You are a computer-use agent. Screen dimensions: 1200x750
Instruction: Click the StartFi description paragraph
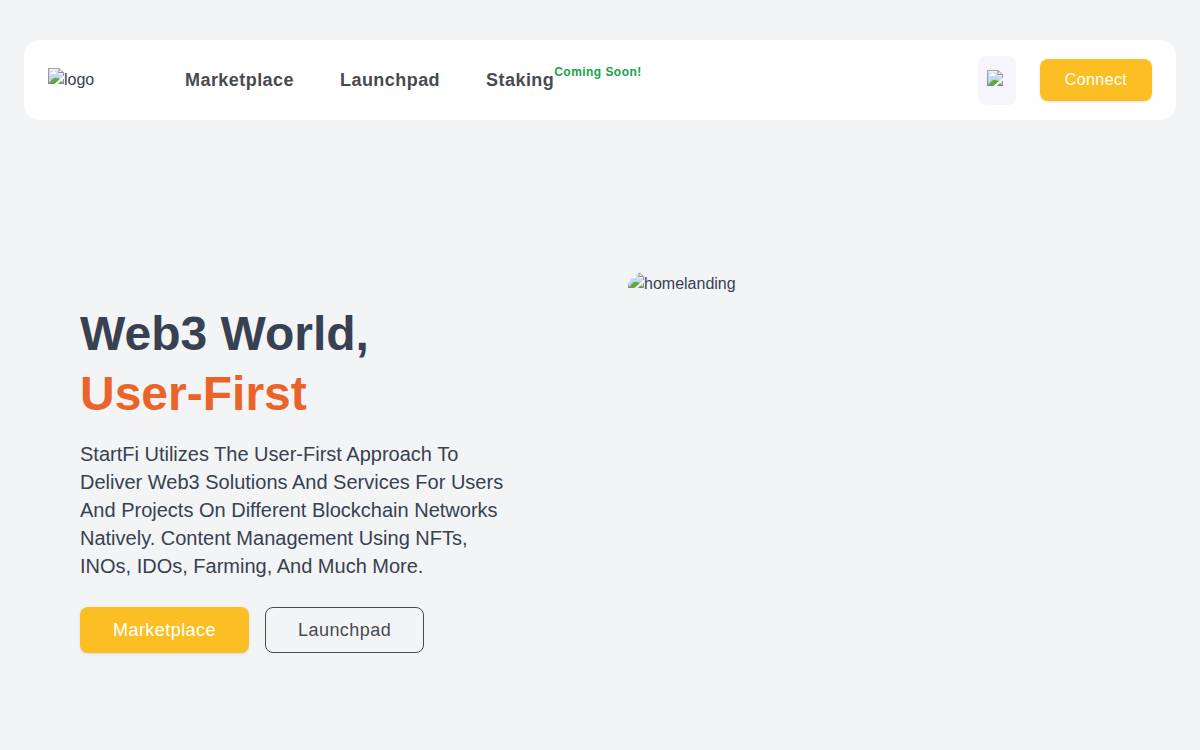pos(292,510)
